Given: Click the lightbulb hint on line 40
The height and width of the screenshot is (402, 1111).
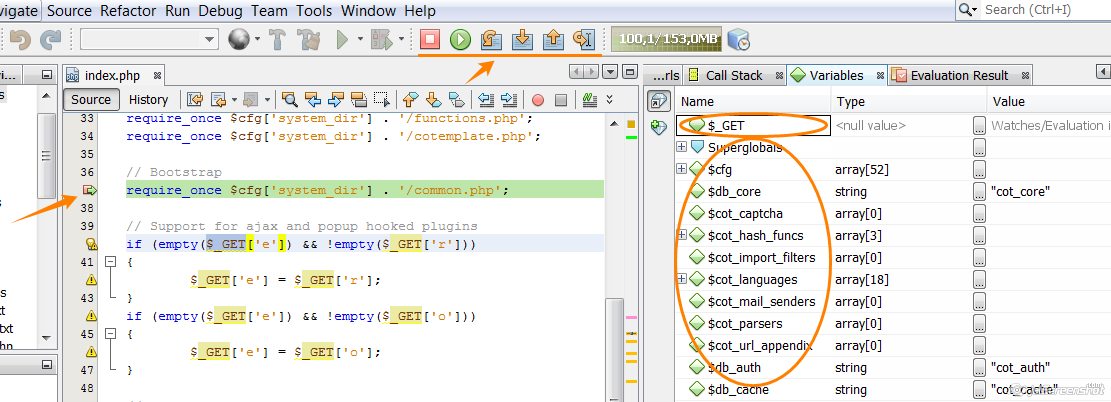Looking at the screenshot, I should coord(91,244).
